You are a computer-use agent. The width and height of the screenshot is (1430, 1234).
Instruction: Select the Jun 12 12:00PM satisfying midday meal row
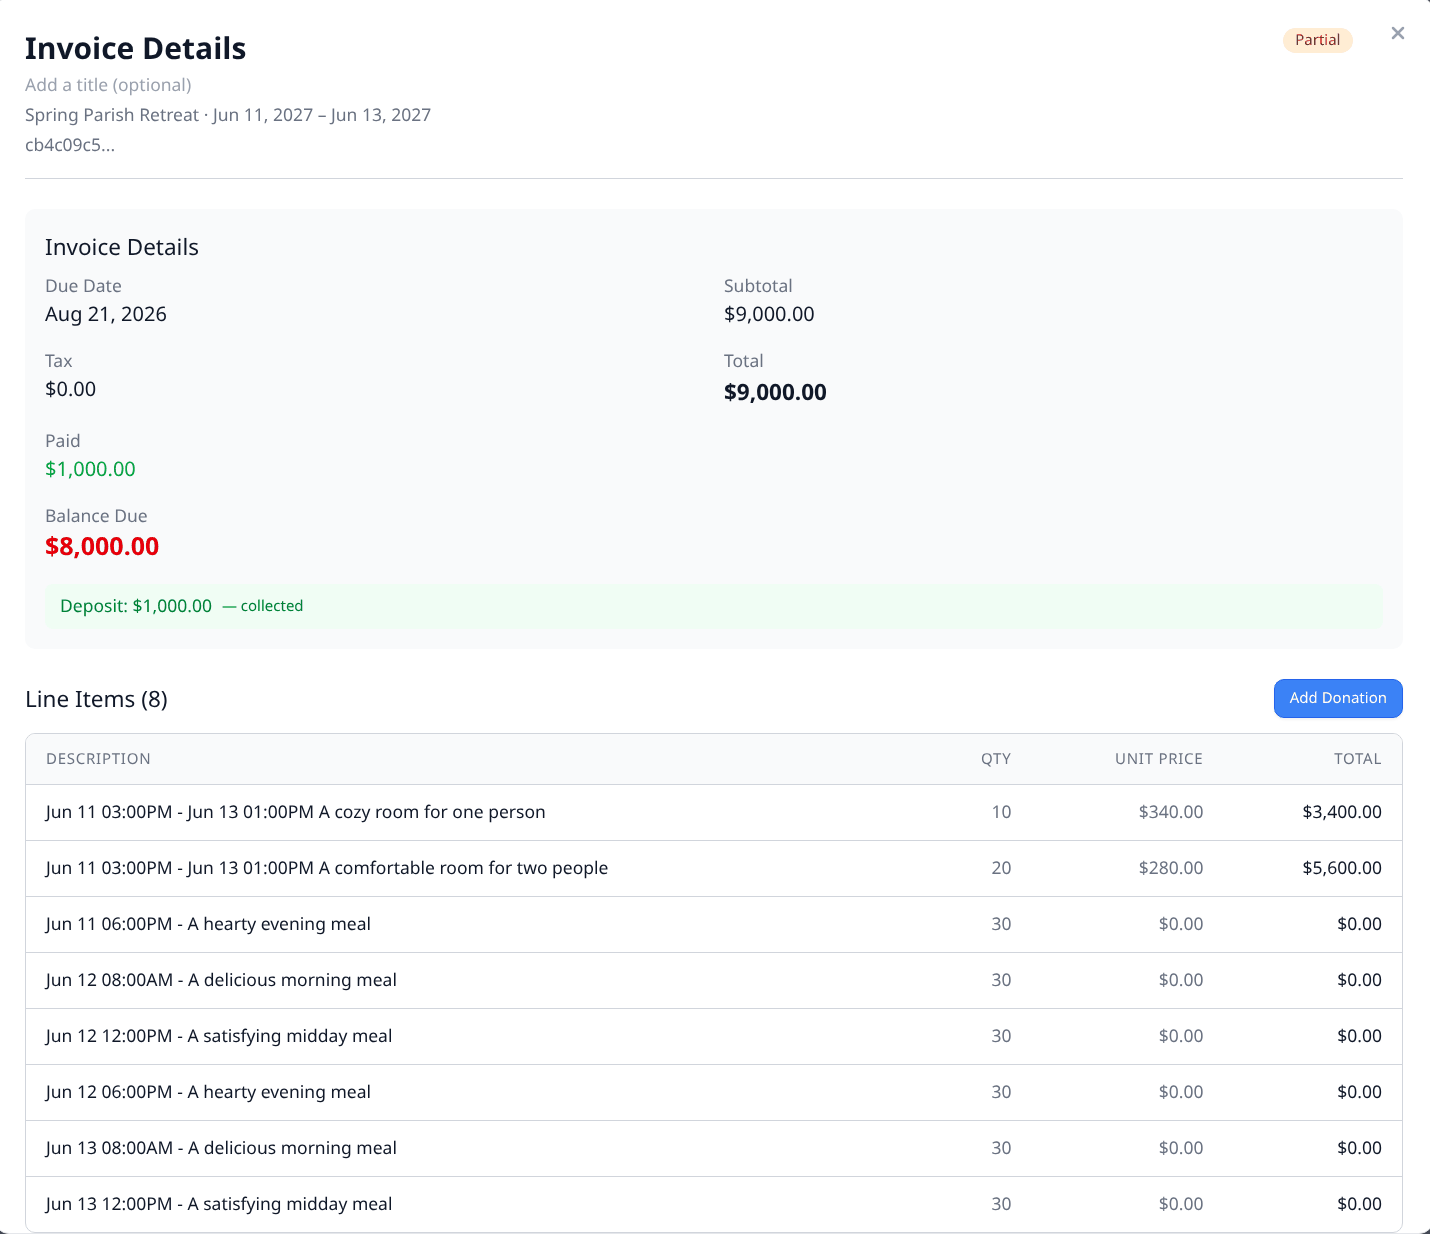point(714,1037)
